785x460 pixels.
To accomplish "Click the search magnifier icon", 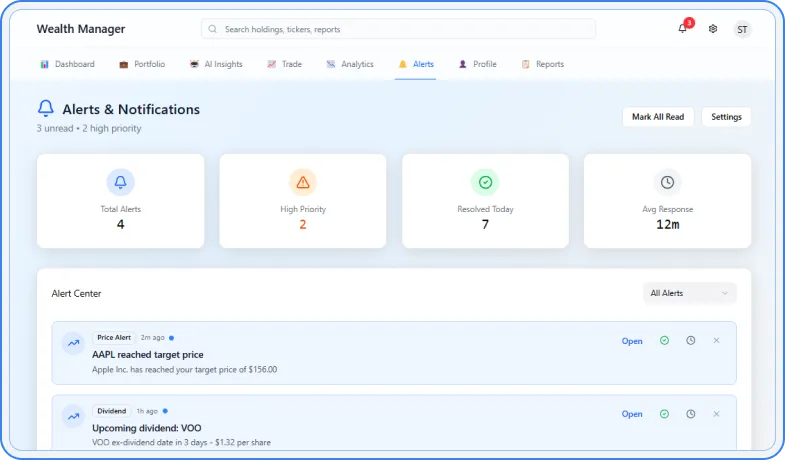I will (213, 29).
